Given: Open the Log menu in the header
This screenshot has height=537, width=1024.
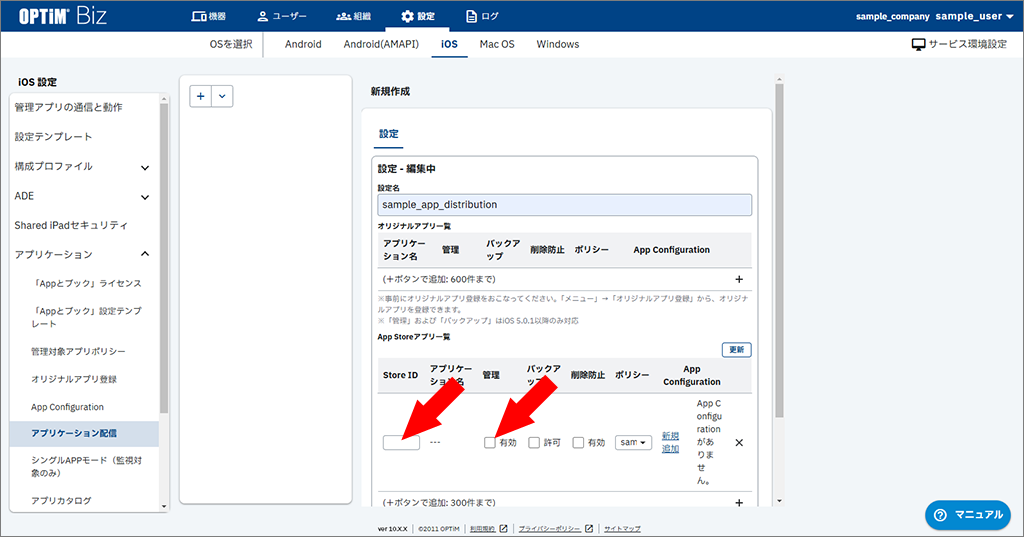Looking at the screenshot, I should (482, 16).
